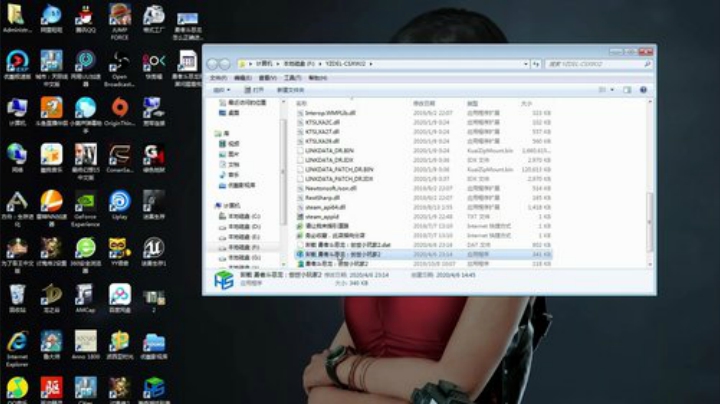The image size is (720, 404).
Task: Expand the address bar history dropdown
Action: coord(526,64)
